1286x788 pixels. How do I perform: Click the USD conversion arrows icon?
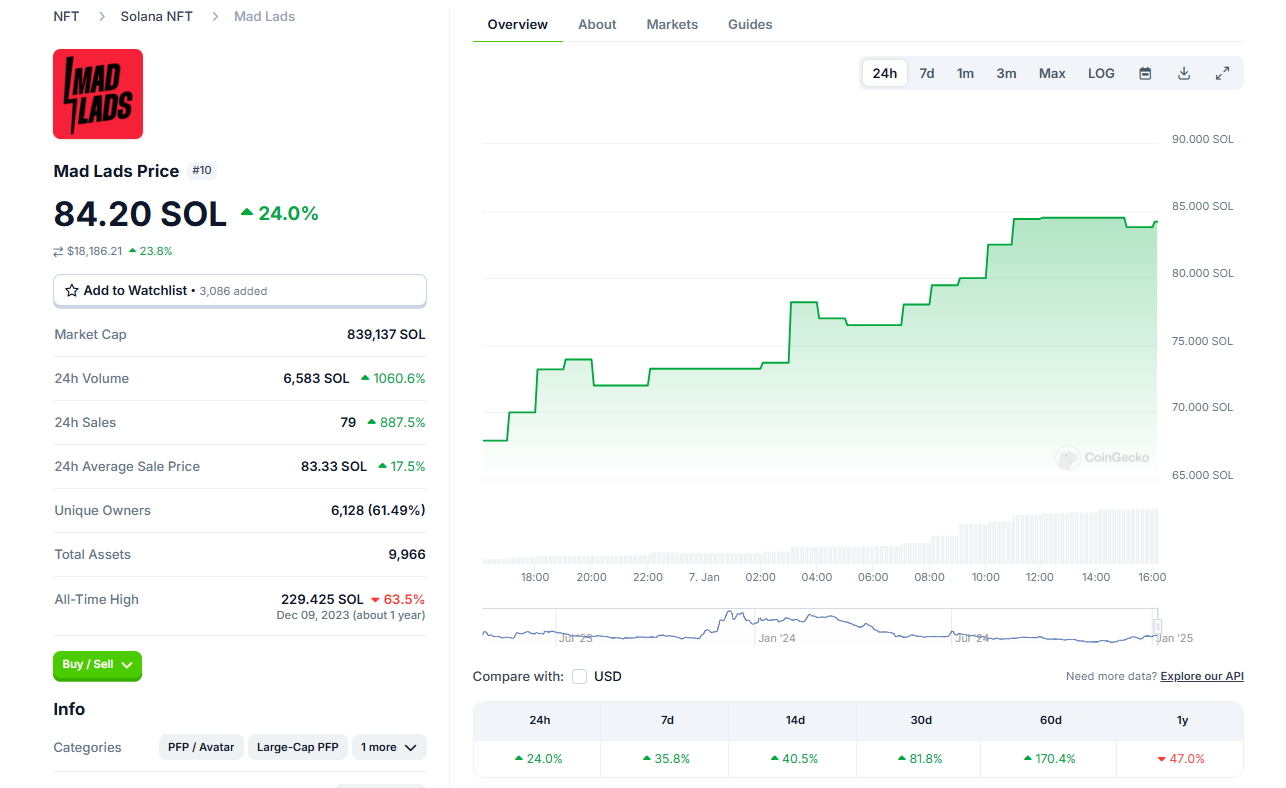click(x=59, y=251)
